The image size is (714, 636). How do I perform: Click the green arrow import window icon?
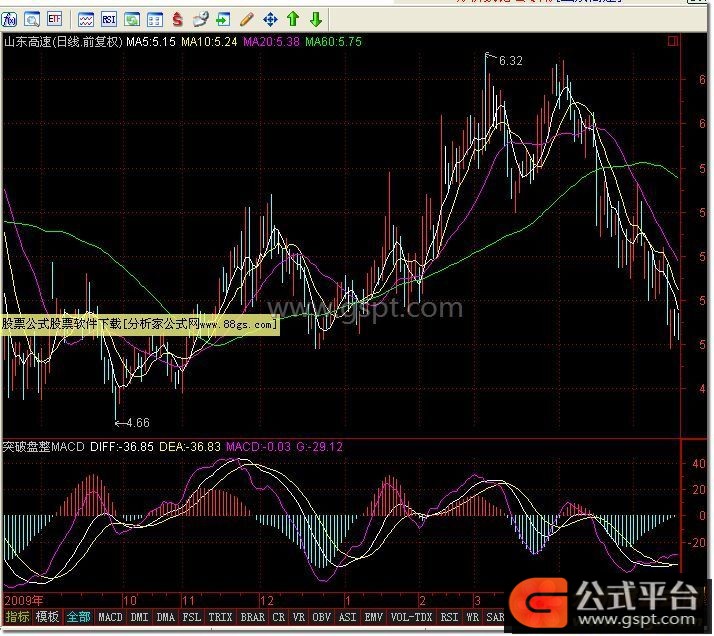[223, 20]
